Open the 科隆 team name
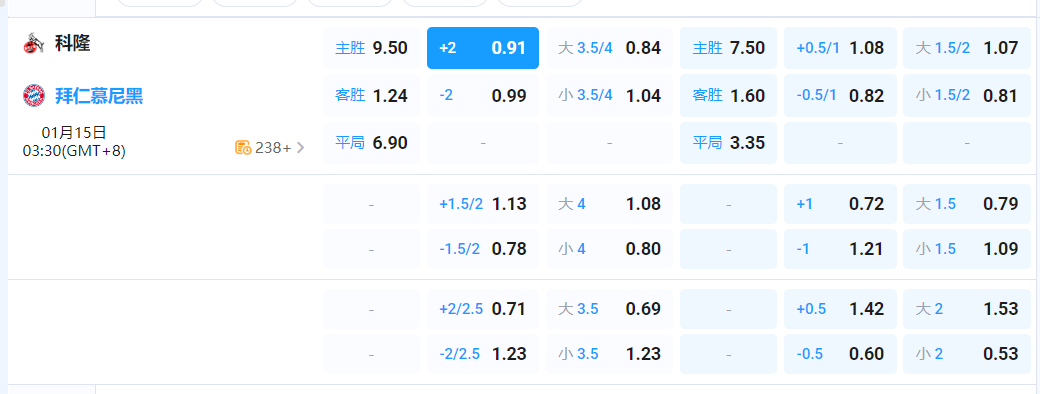Screen dimensions: 1040x394 72,44
